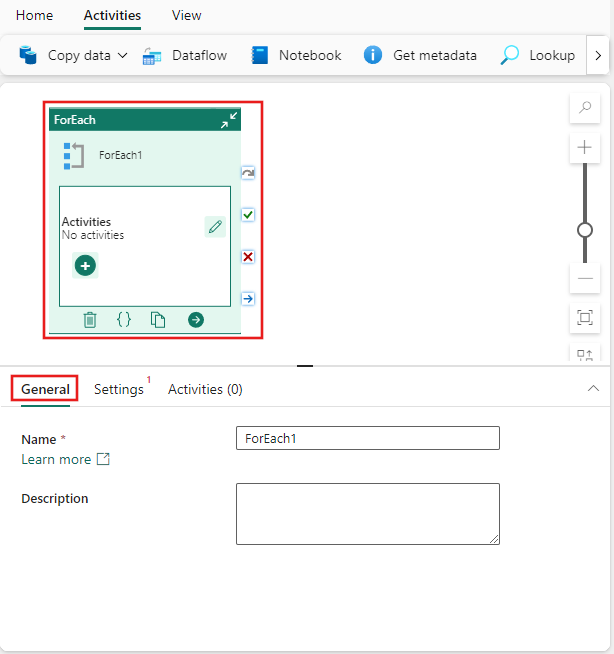Click the ForEach green title bar
This screenshot has width=614, height=654.
click(145, 120)
